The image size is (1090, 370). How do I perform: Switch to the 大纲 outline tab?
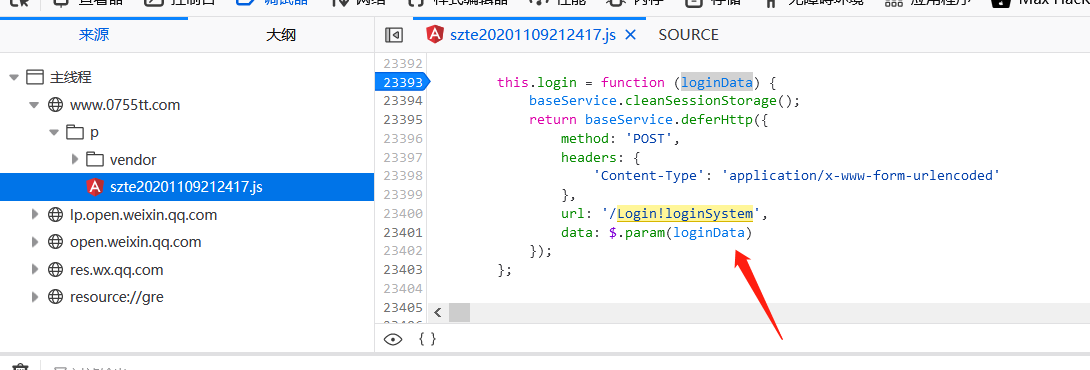pos(281,35)
